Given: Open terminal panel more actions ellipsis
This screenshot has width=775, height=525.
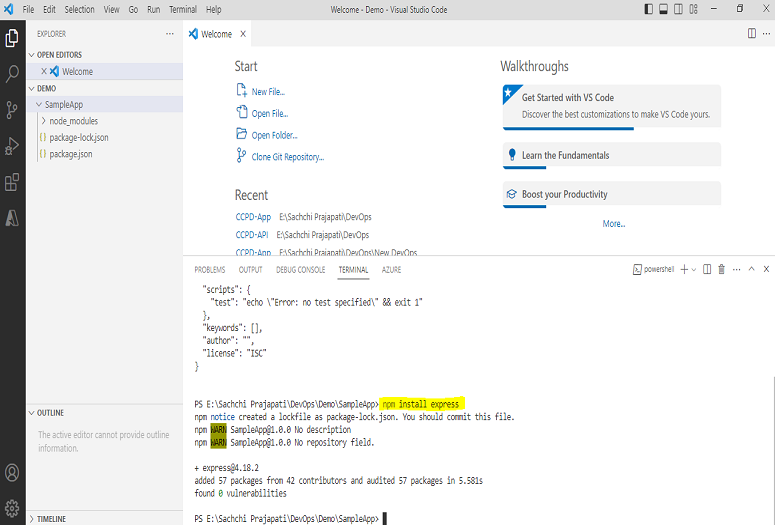Looking at the screenshot, I should click(737, 269).
